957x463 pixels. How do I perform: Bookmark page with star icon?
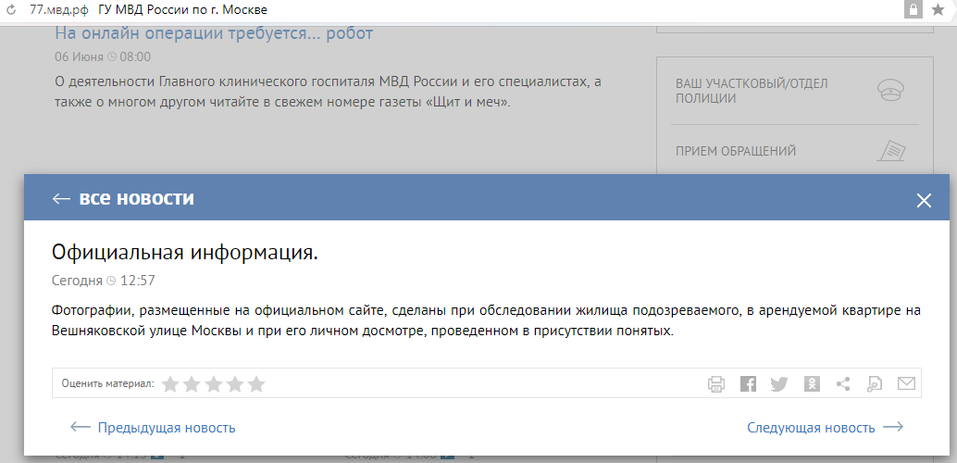pyautogui.click(x=938, y=10)
